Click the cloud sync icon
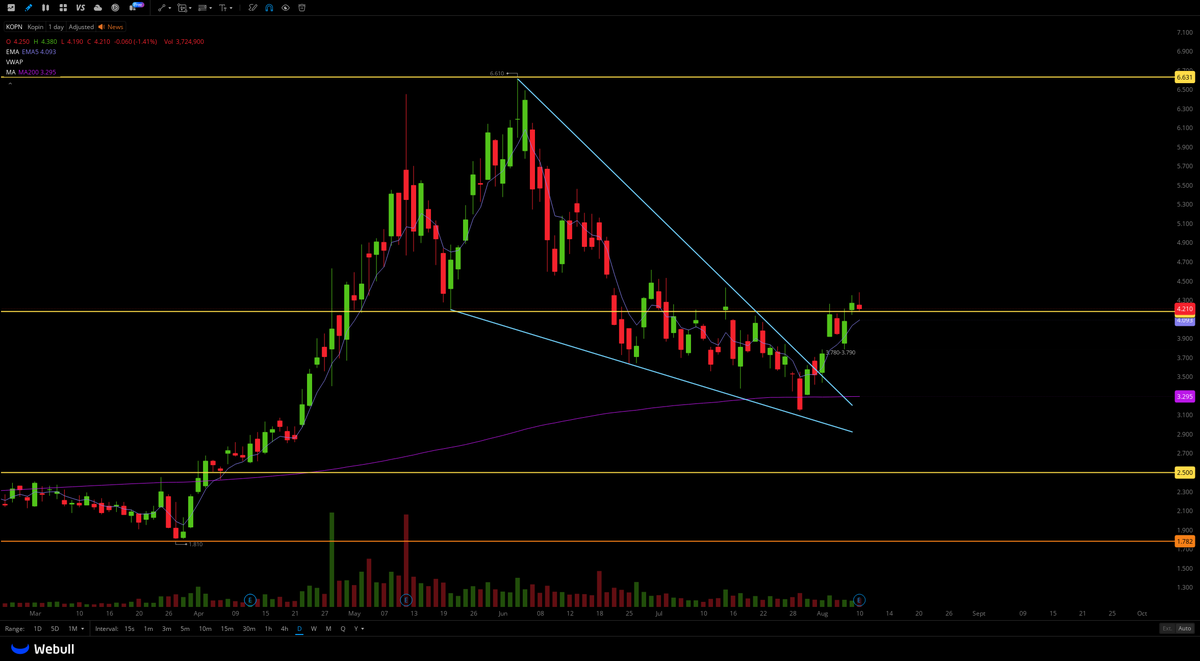1200x661 pixels. pos(98,7)
